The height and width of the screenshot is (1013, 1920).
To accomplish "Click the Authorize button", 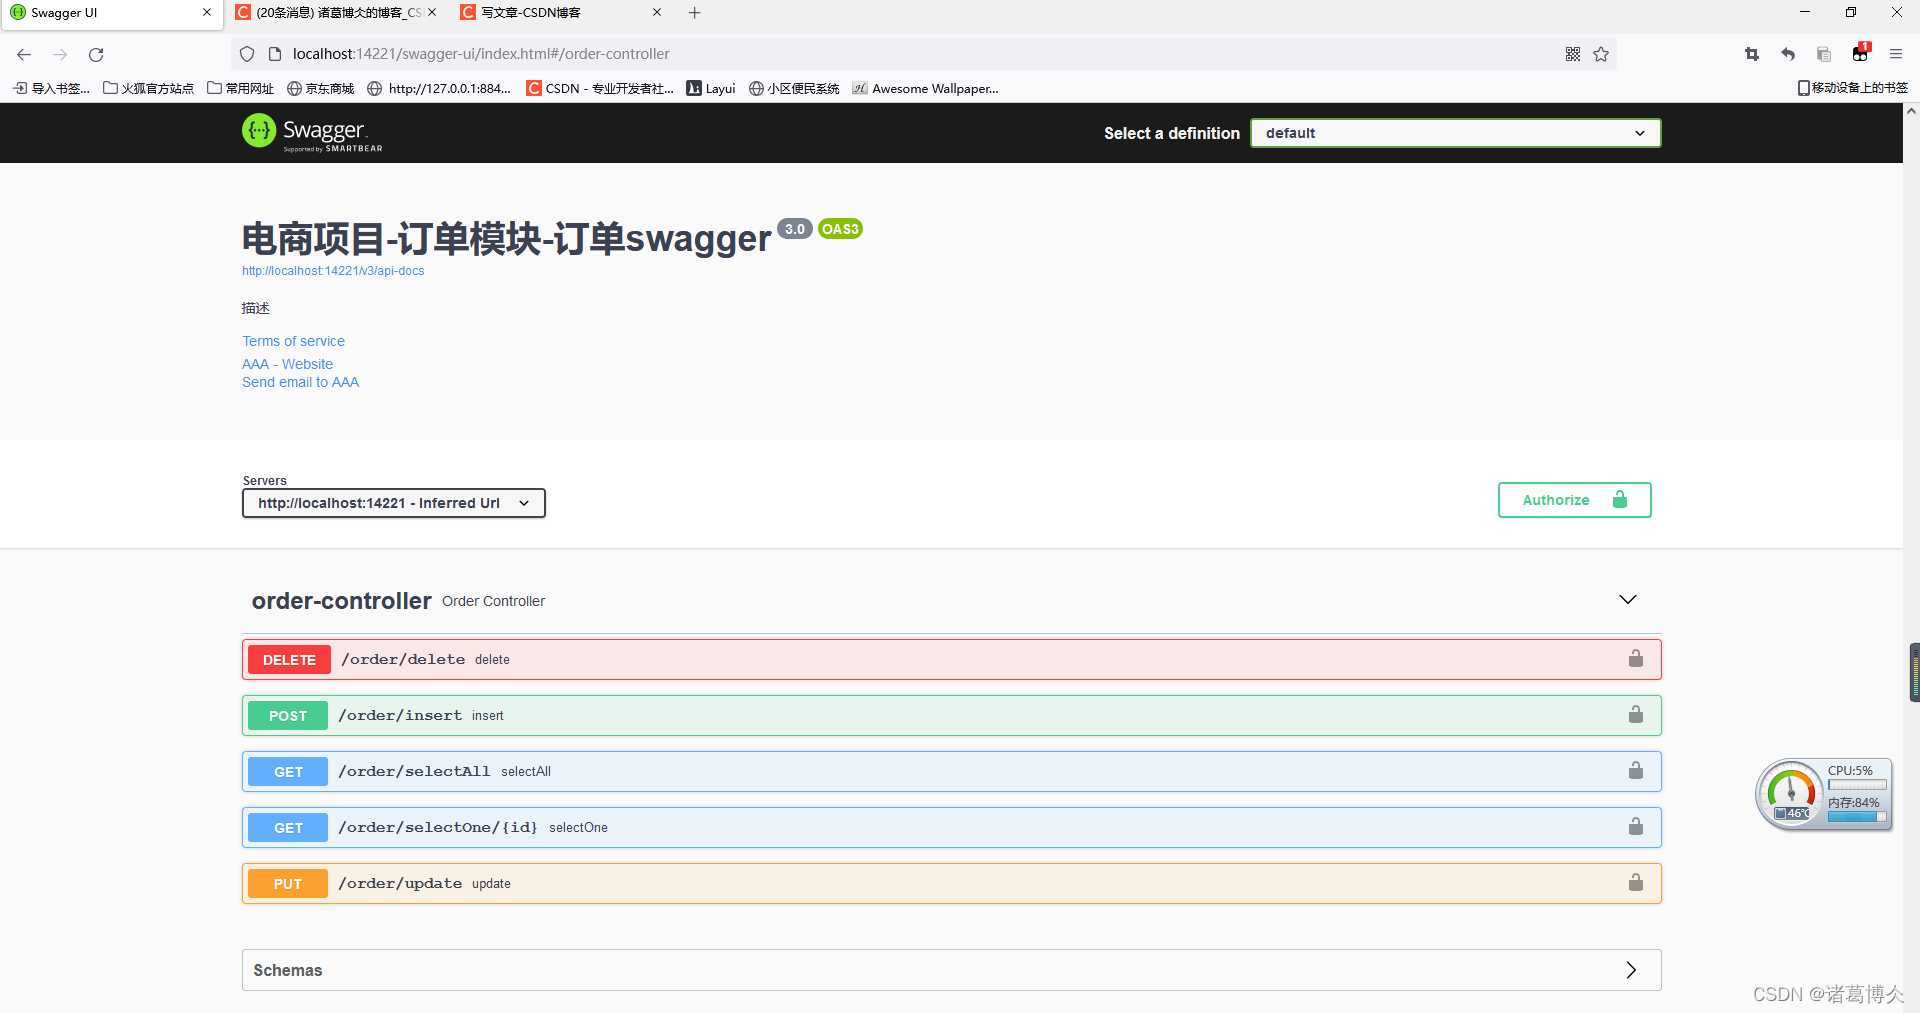I will coord(1574,500).
